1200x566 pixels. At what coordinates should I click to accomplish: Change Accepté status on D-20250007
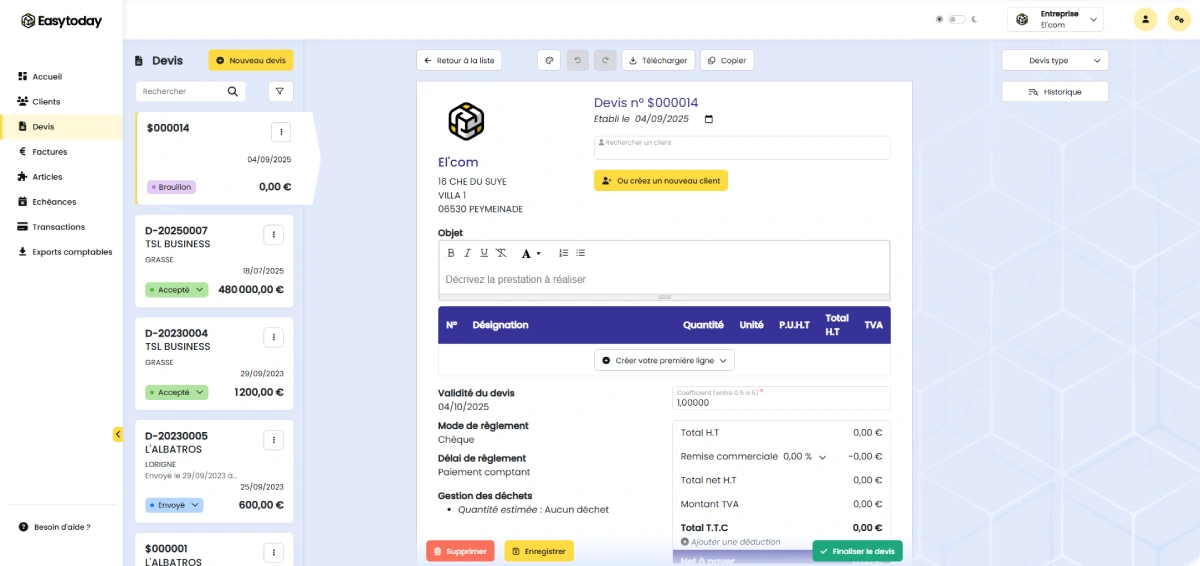(x=177, y=290)
